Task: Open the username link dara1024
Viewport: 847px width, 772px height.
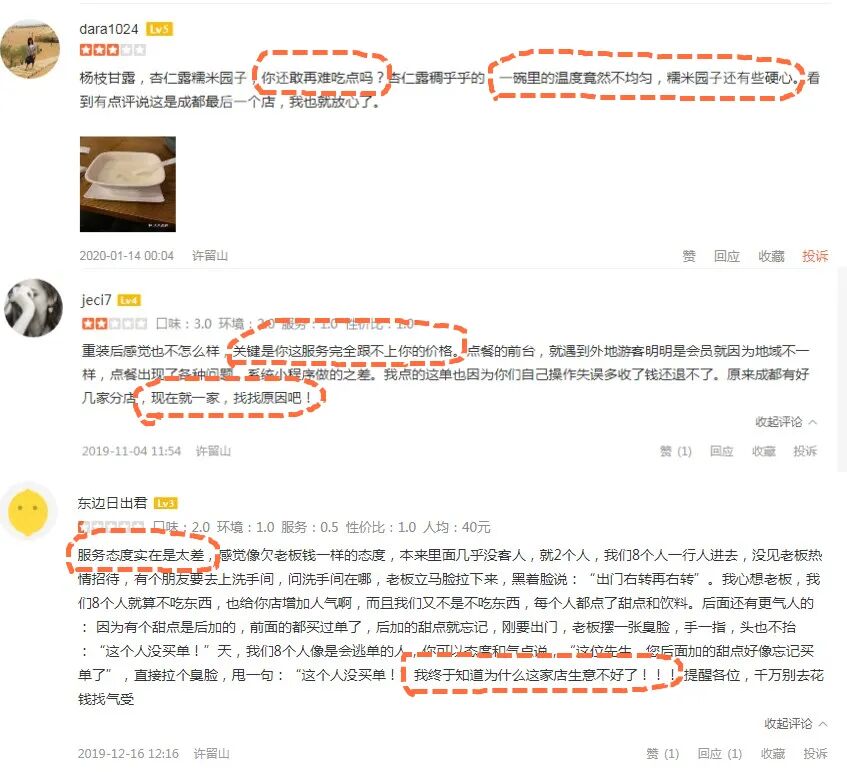Action: tap(109, 29)
